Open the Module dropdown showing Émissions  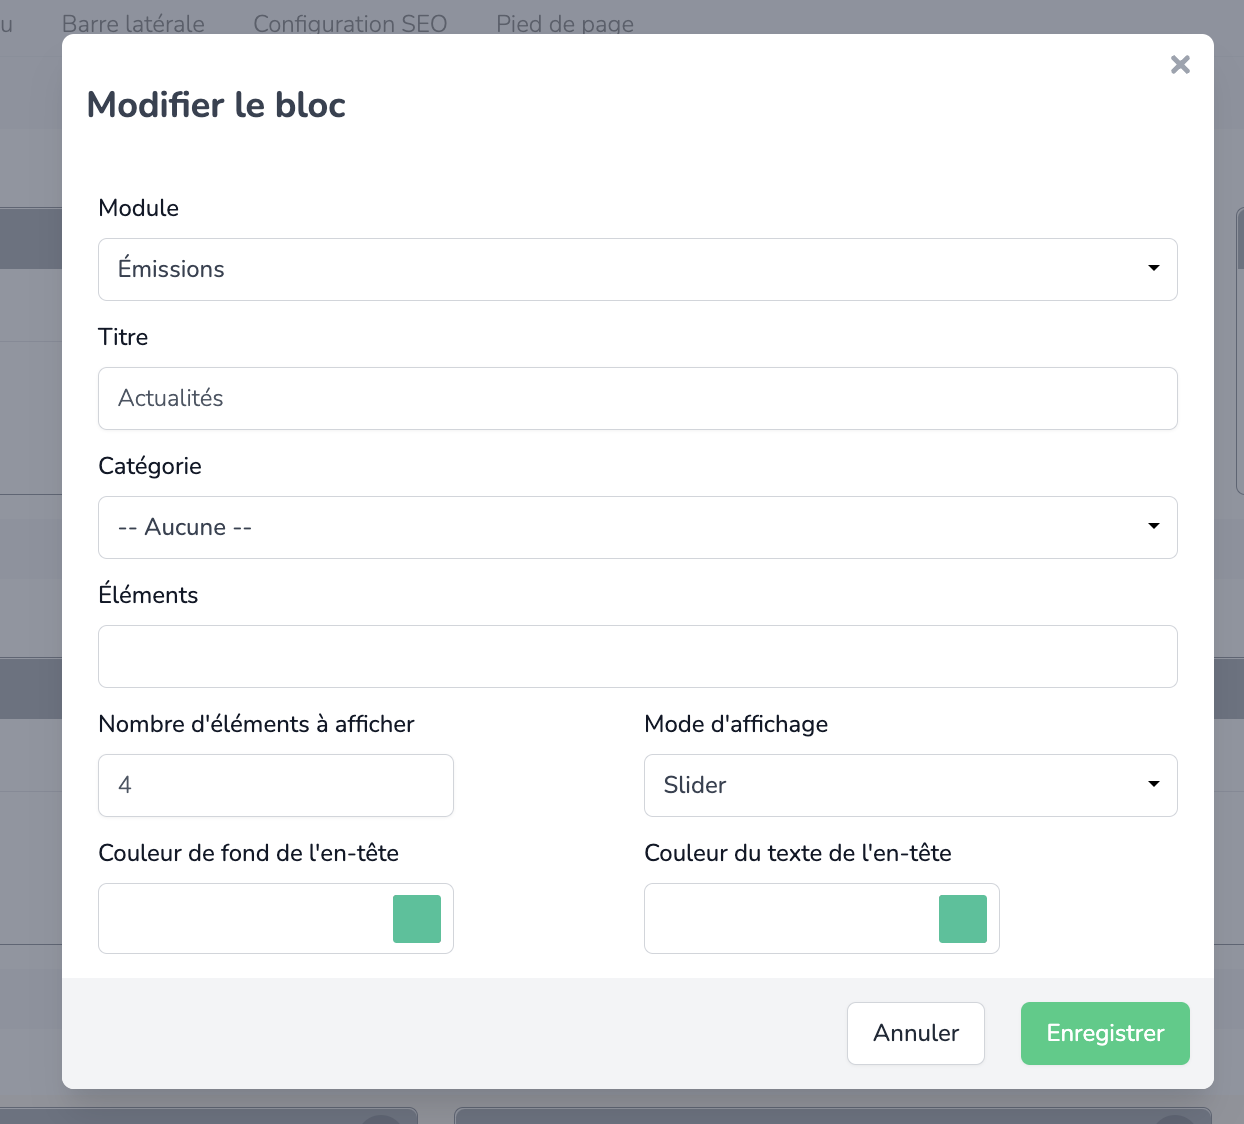(x=637, y=269)
